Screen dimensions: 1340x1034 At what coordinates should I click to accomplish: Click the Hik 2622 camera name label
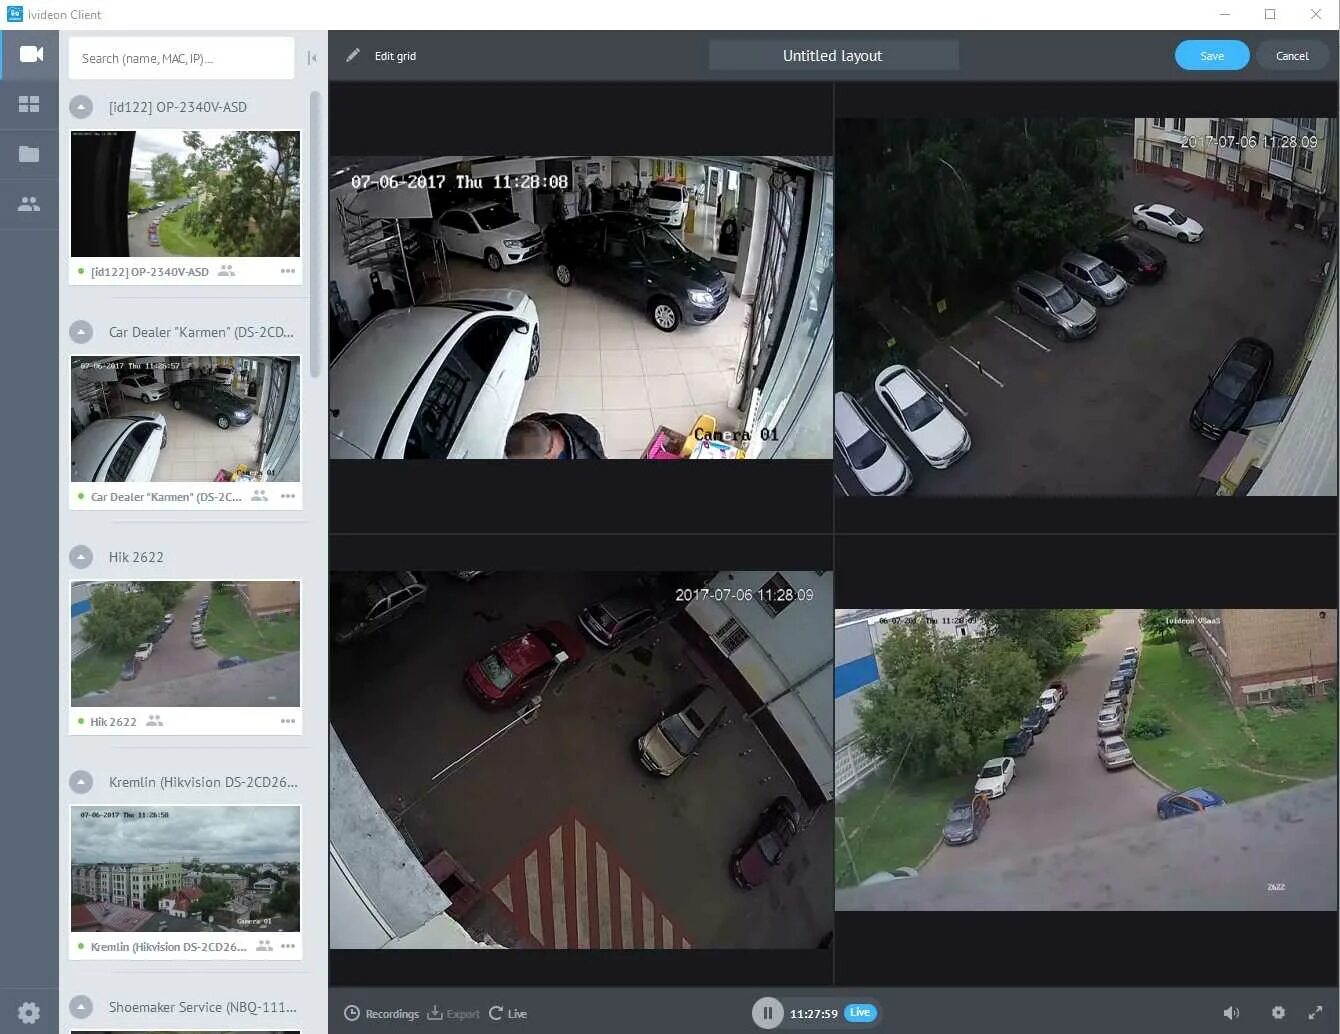click(x=113, y=722)
